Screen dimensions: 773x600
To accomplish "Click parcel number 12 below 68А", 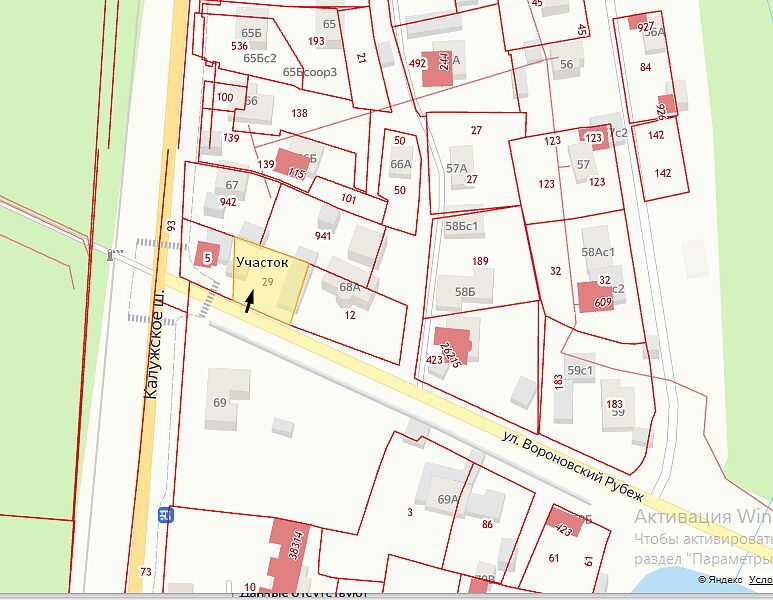I will click(350, 315).
